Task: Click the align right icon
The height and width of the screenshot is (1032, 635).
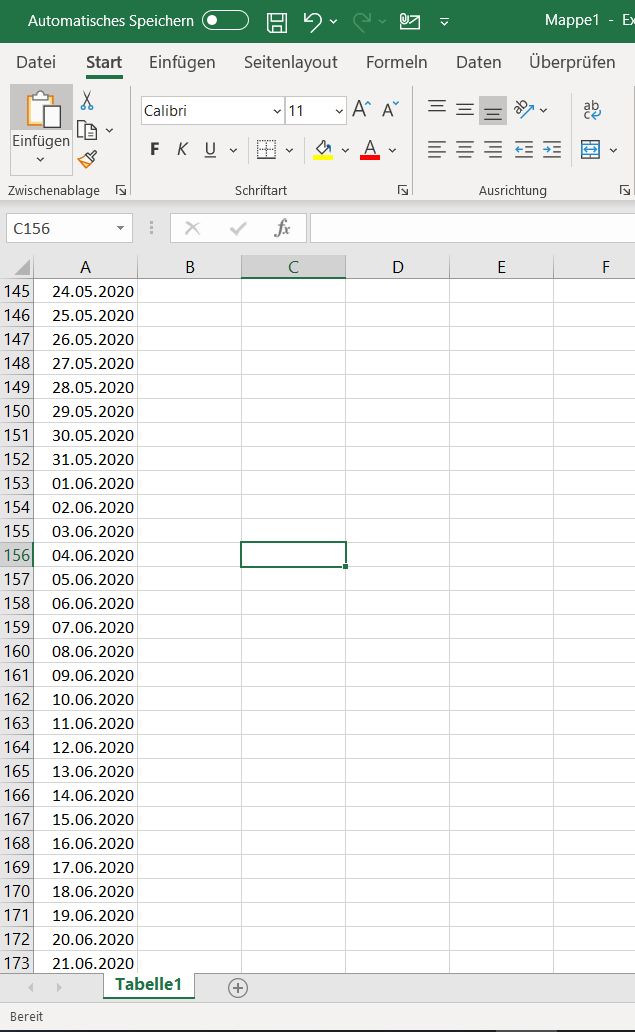Action: pyautogui.click(x=493, y=149)
